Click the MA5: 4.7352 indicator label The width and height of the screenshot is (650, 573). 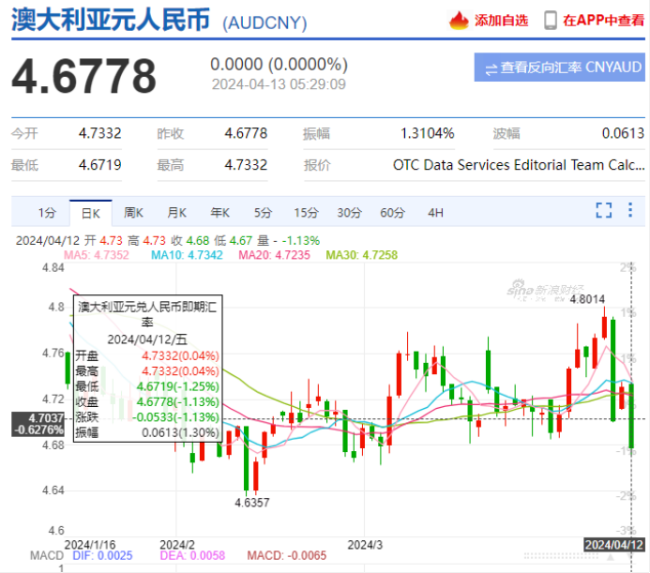click(x=96, y=255)
